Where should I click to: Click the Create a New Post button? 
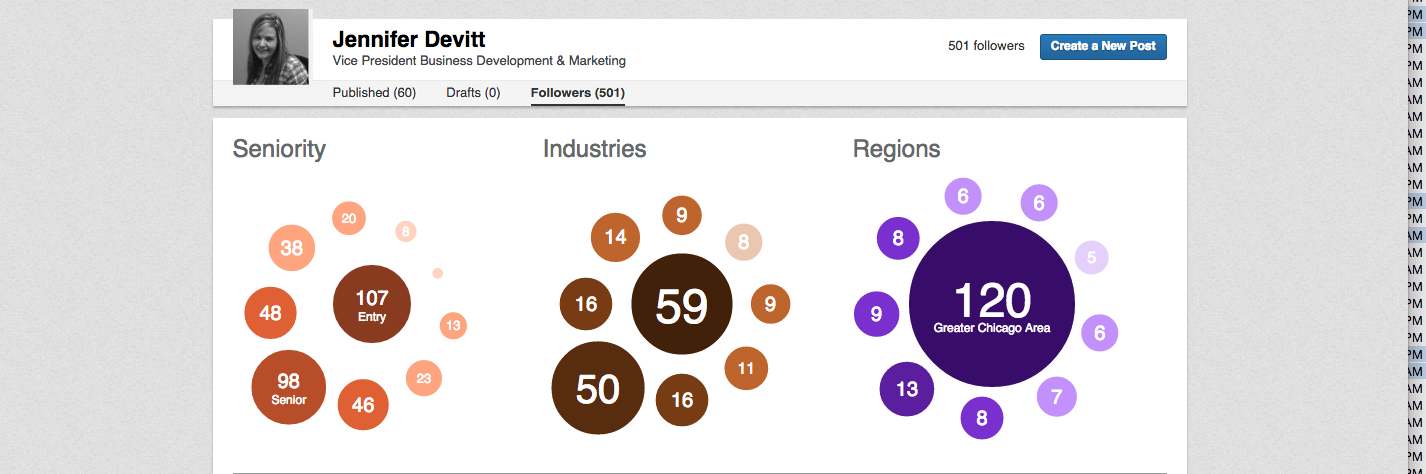[x=1103, y=46]
